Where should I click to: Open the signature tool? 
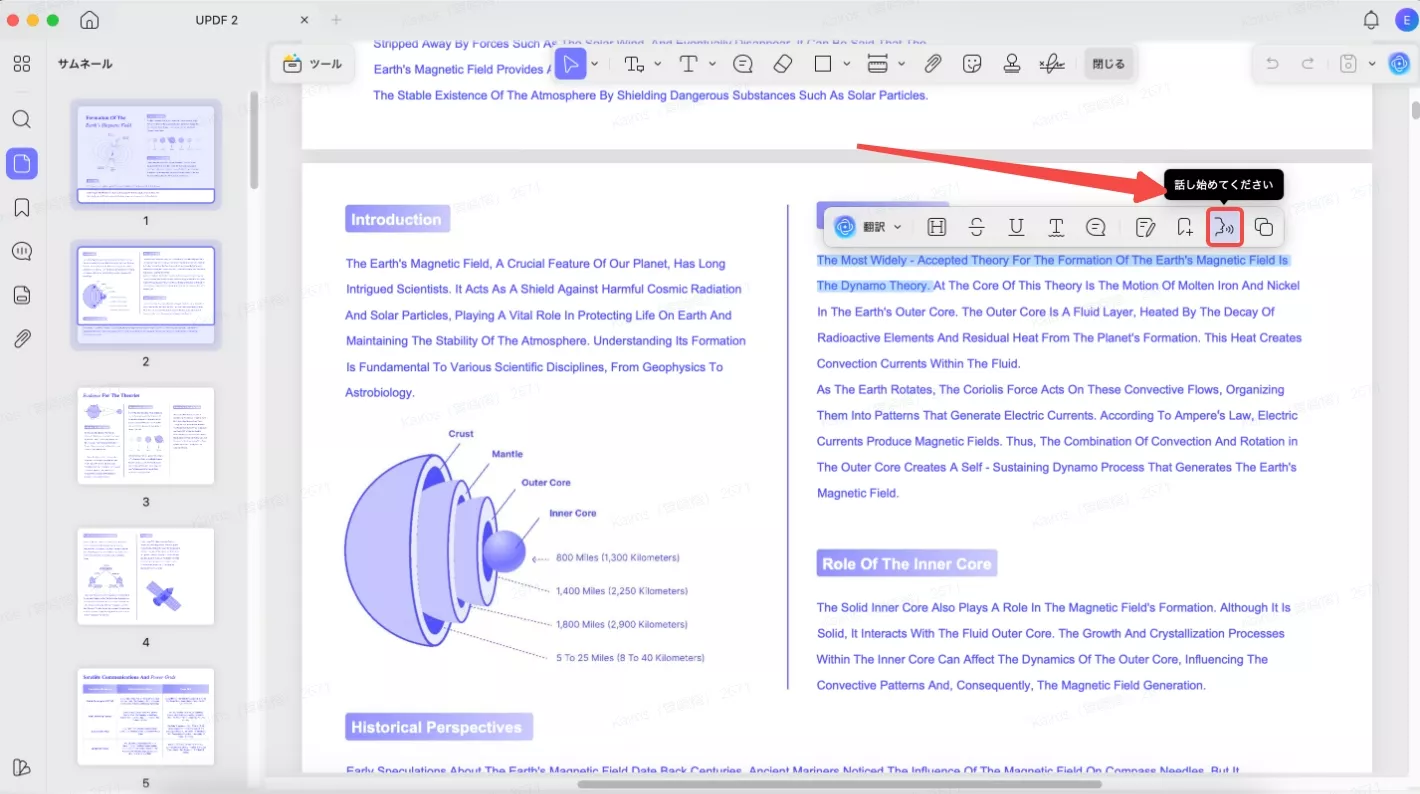pyautogui.click(x=1051, y=64)
